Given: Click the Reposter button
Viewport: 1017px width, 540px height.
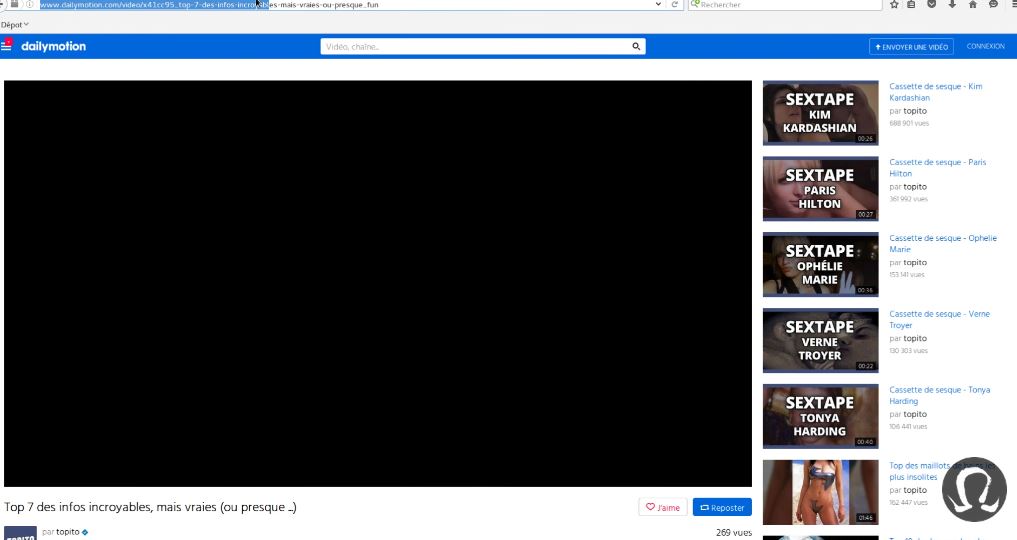Looking at the screenshot, I should click(722, 507).
